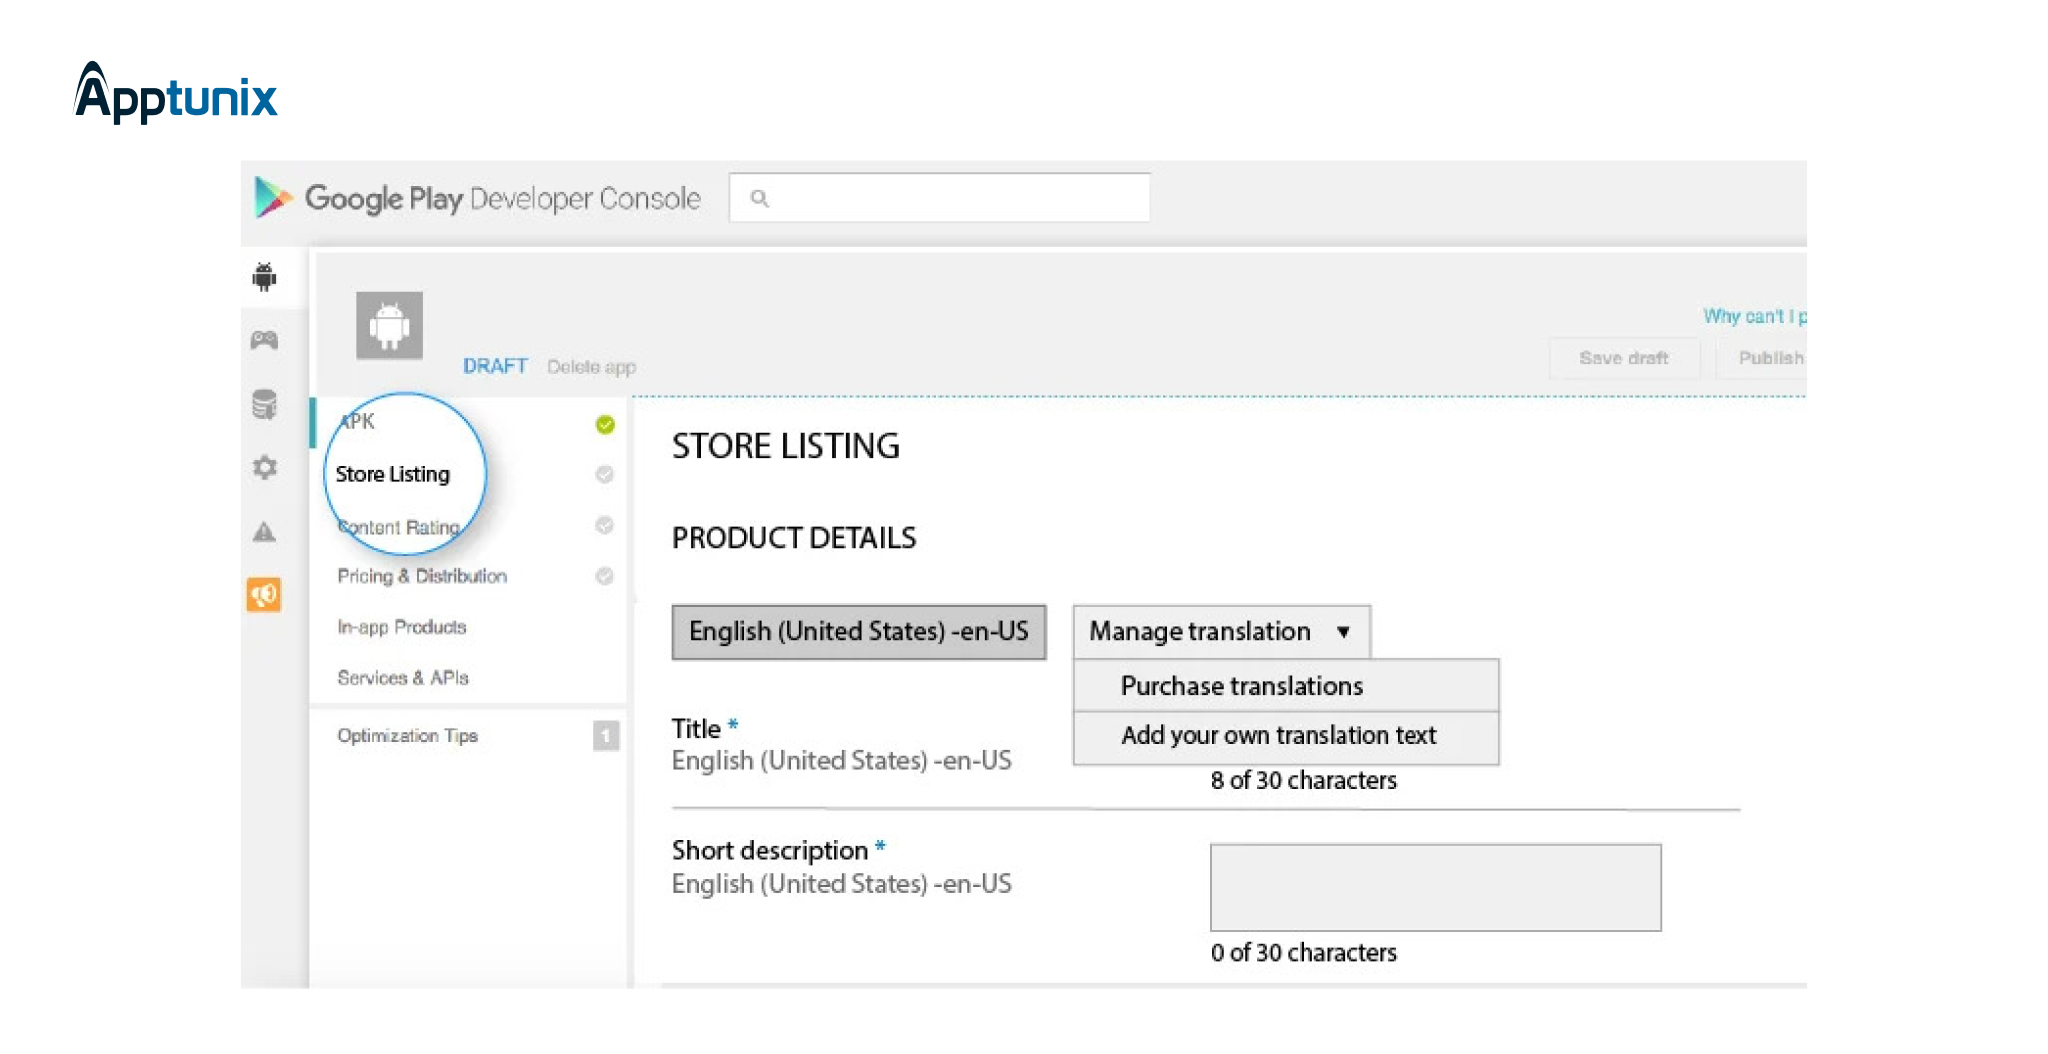The image size is (2048, 1054).
Task: Click the Delete app link
Action: pos(591,367)
